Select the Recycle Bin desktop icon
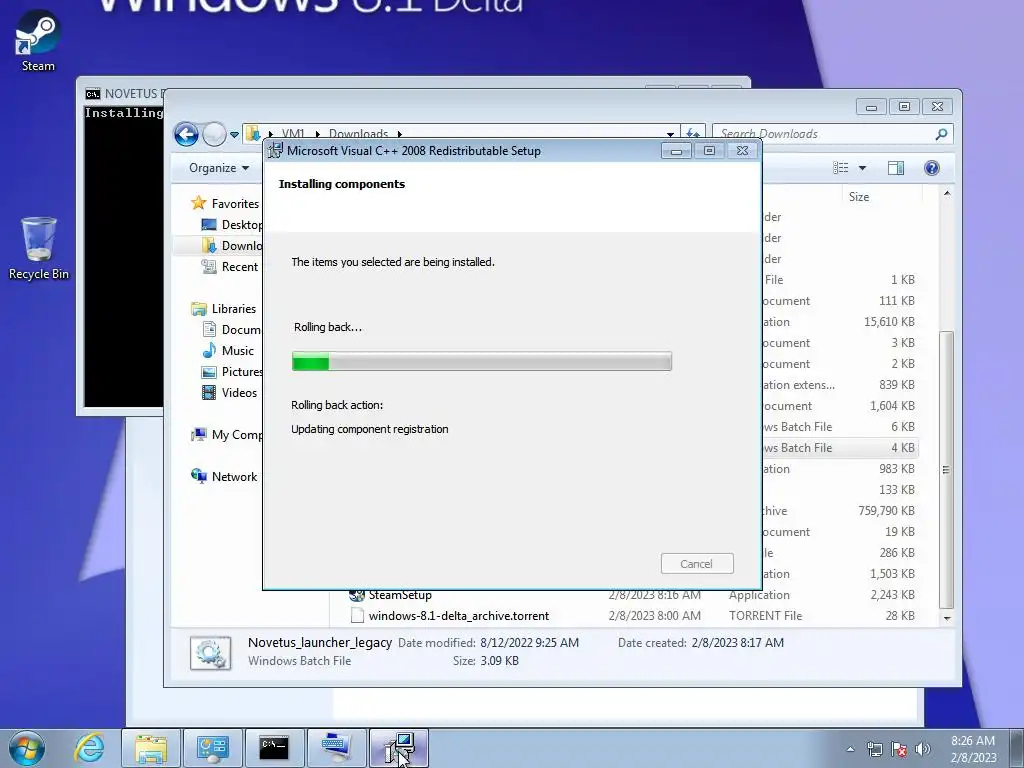 pos(39,248)
